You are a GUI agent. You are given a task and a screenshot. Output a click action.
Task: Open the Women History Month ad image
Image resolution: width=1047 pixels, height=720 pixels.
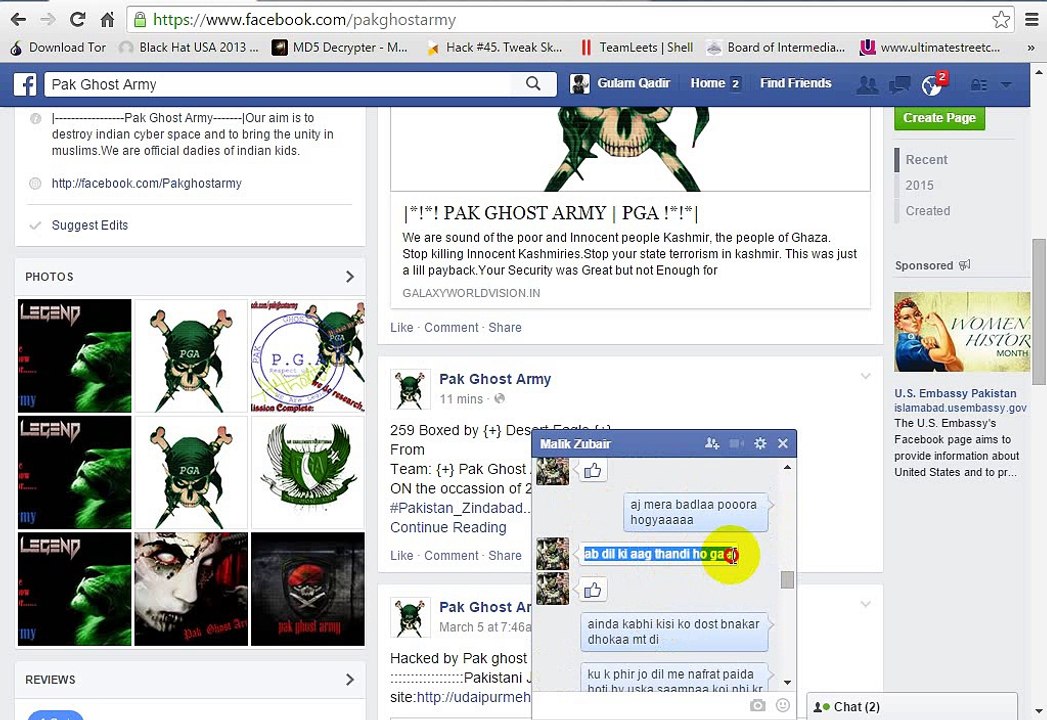[962, 332]
